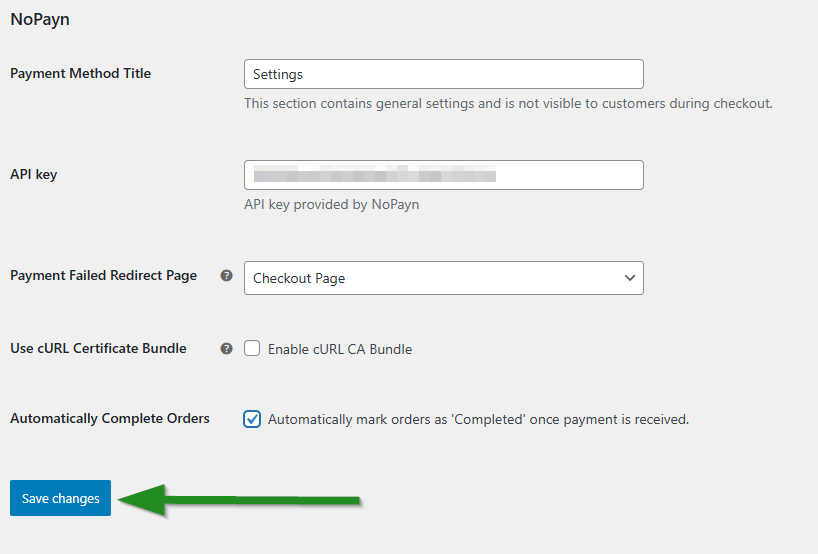Open the Checkout Page dropdown
Screen dimensions: 818x554
coord(443,278)
